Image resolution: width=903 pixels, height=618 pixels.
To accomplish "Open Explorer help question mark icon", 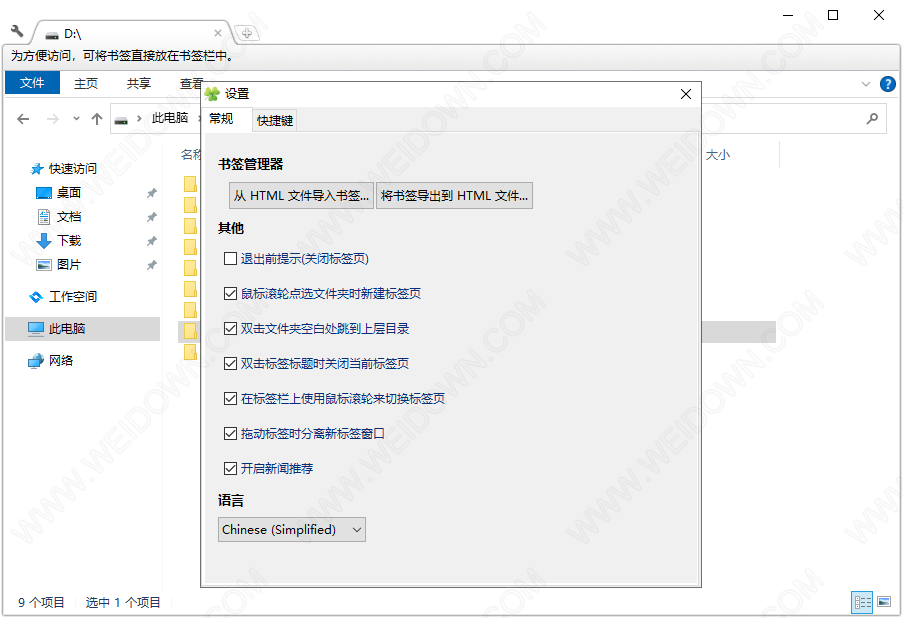I will point(888,84).
